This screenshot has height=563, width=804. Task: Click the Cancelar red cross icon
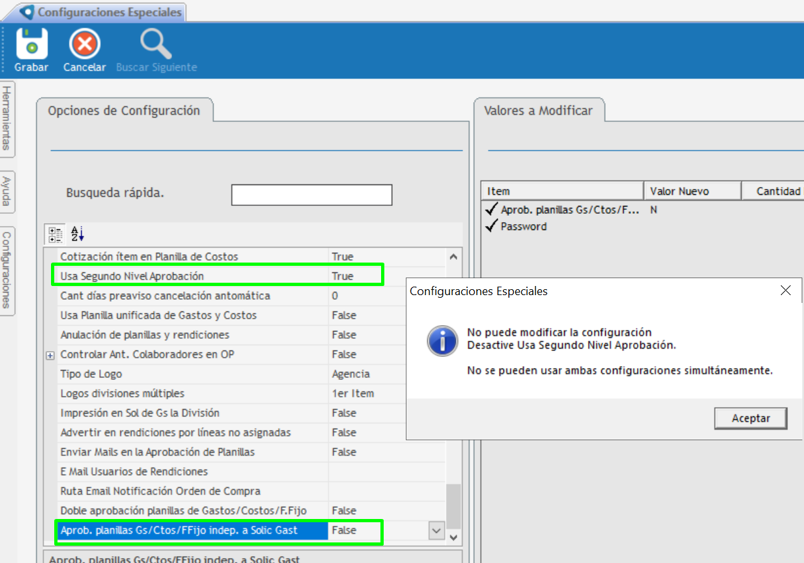(x=85, y=44)
